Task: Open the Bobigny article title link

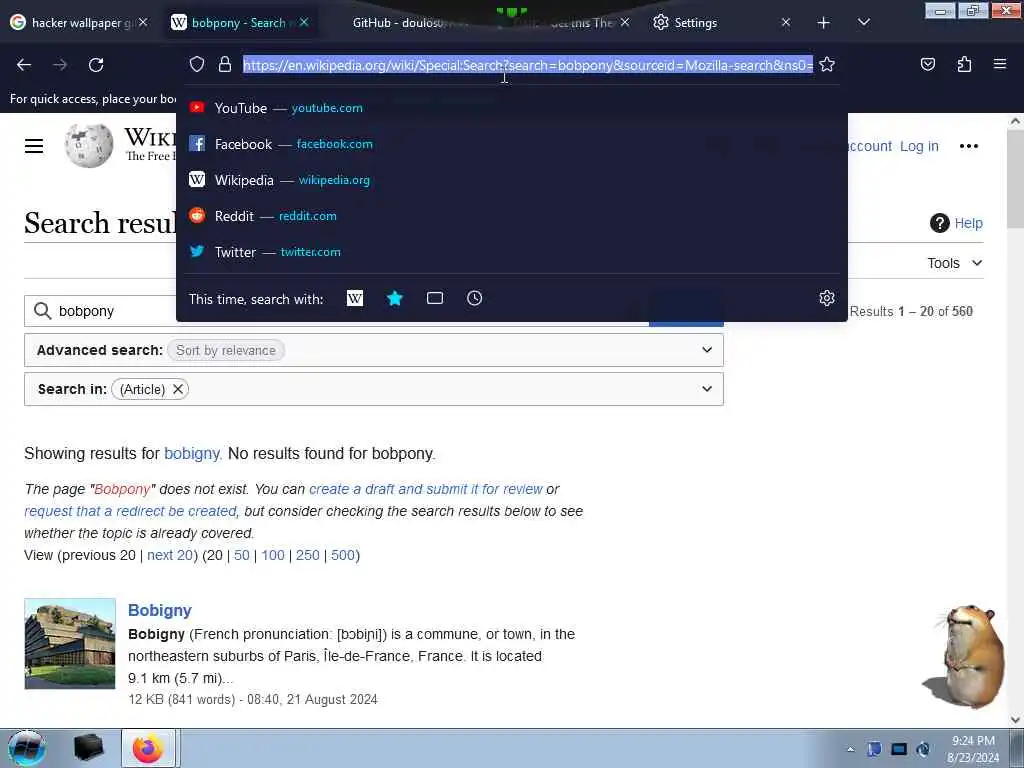Action: pos(160,610)
